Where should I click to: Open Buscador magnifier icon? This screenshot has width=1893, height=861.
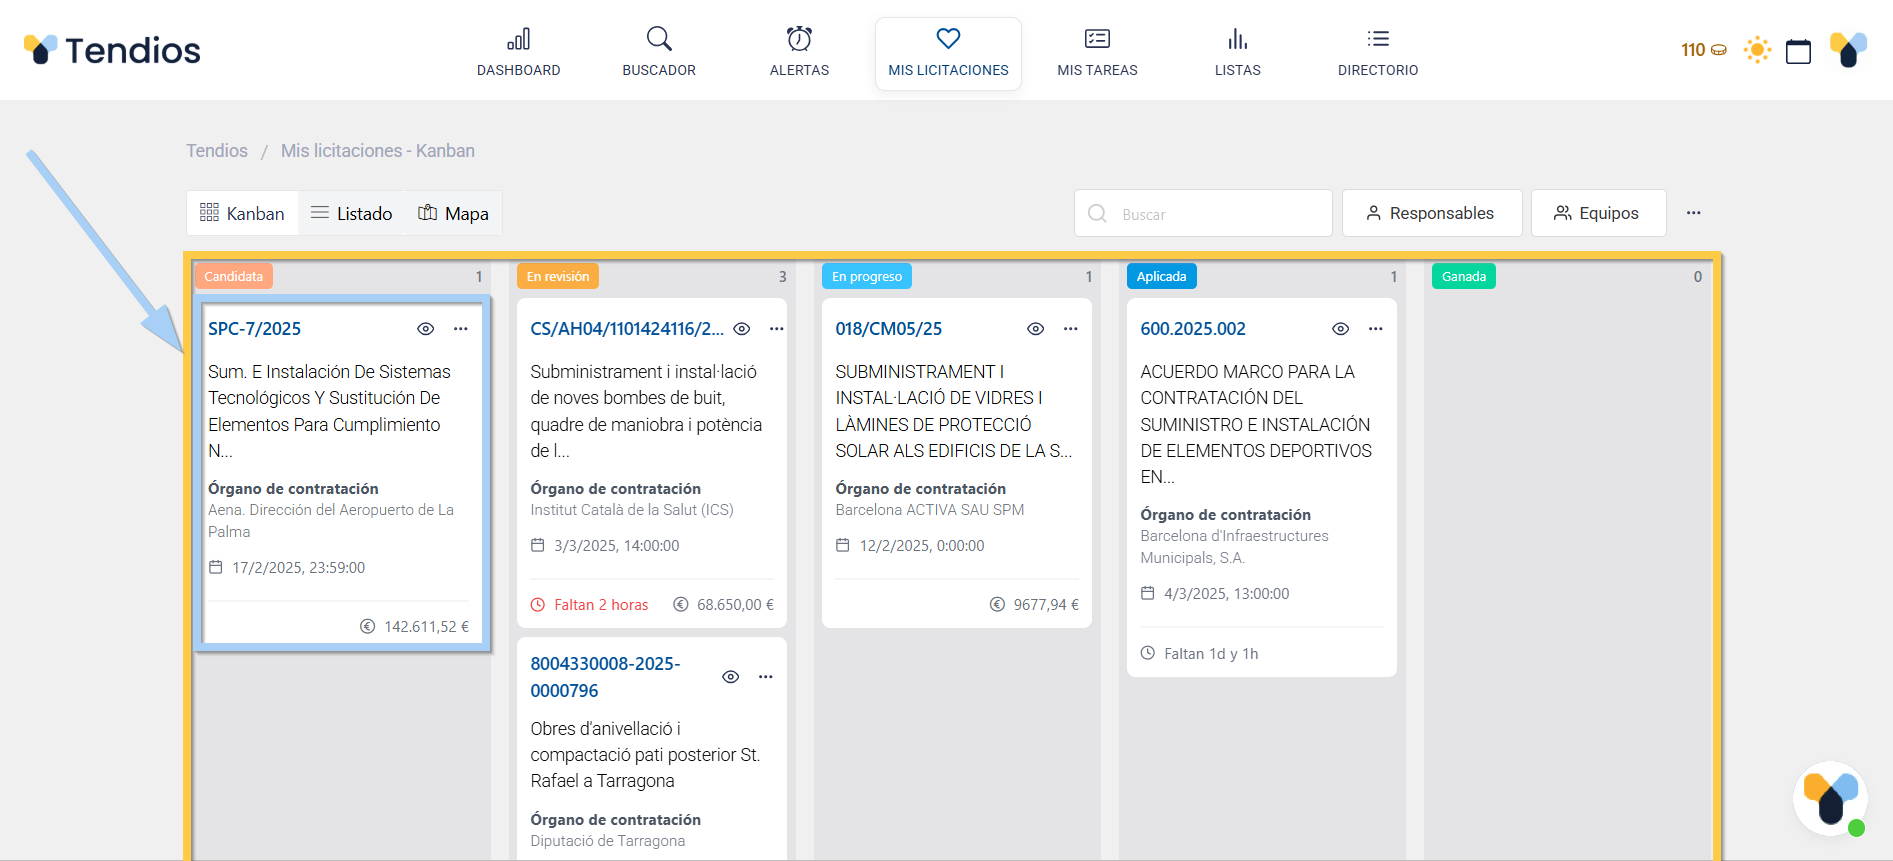coord(659,40)
